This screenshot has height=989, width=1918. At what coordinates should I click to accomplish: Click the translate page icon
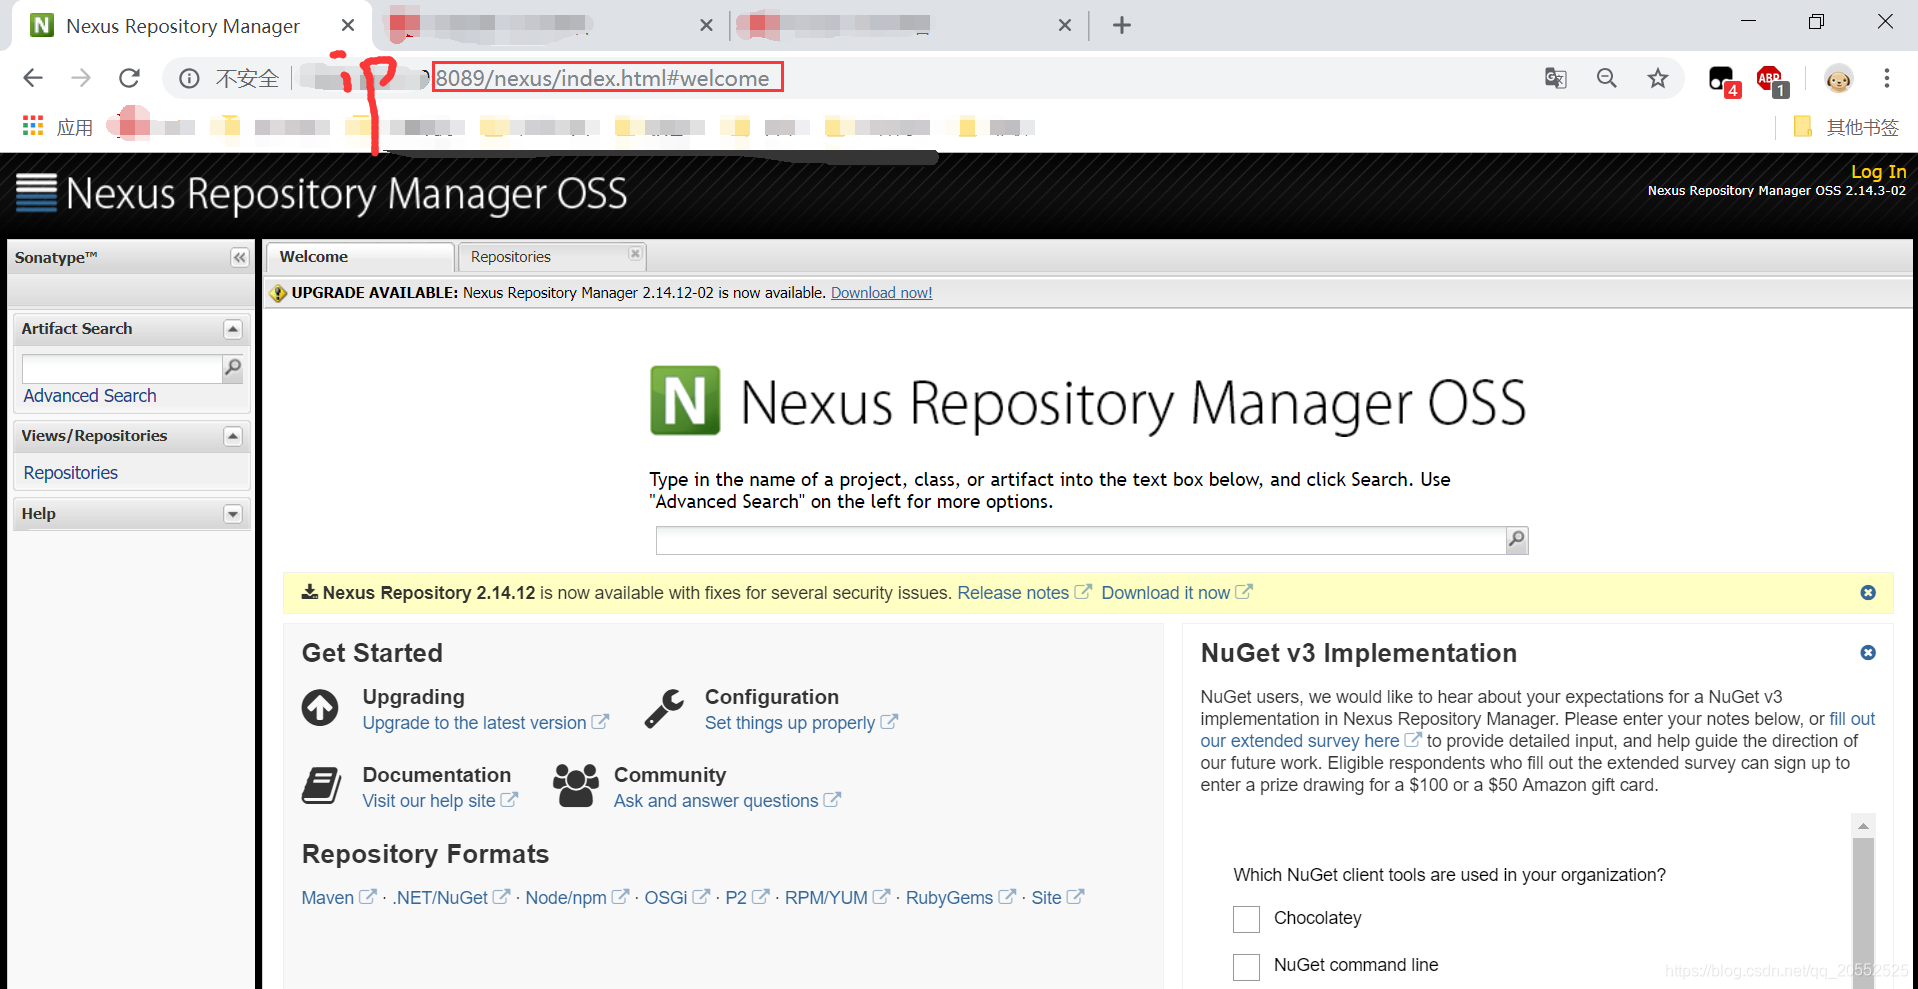[x=1555, y=78]
